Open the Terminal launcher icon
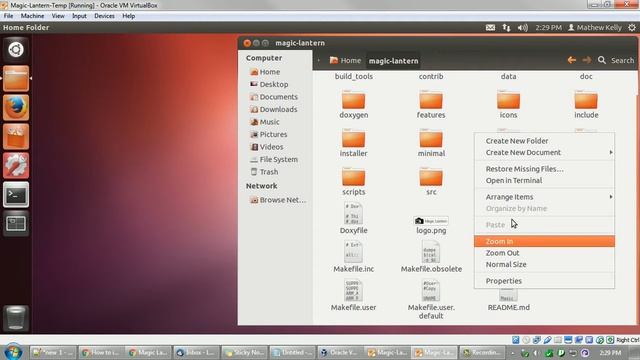640x360 pixels. tap(16, 195)
